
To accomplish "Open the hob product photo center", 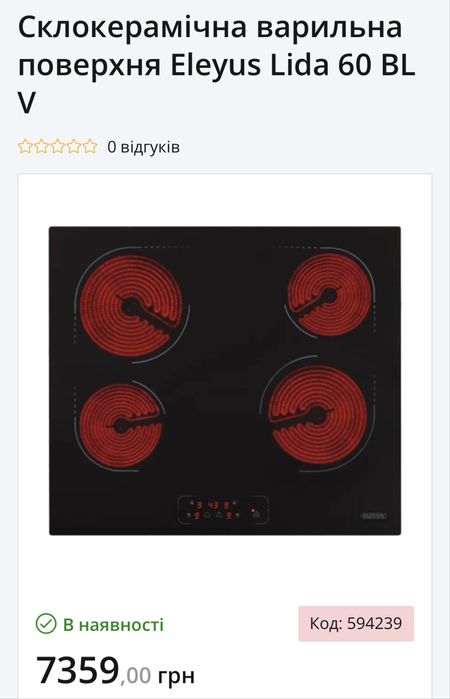I will point(225,381).
